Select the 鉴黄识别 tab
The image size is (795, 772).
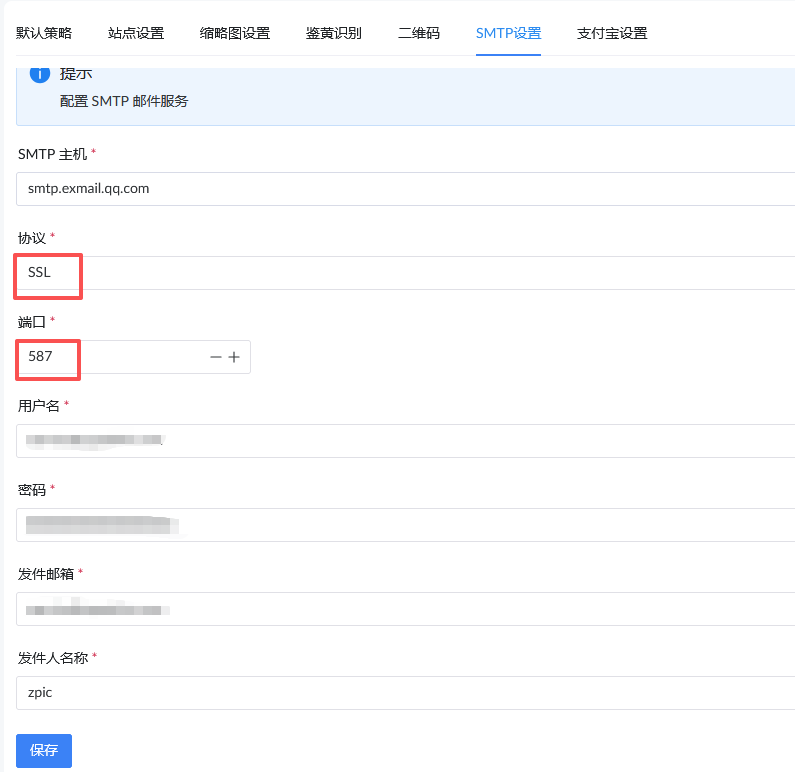point(334,33)
